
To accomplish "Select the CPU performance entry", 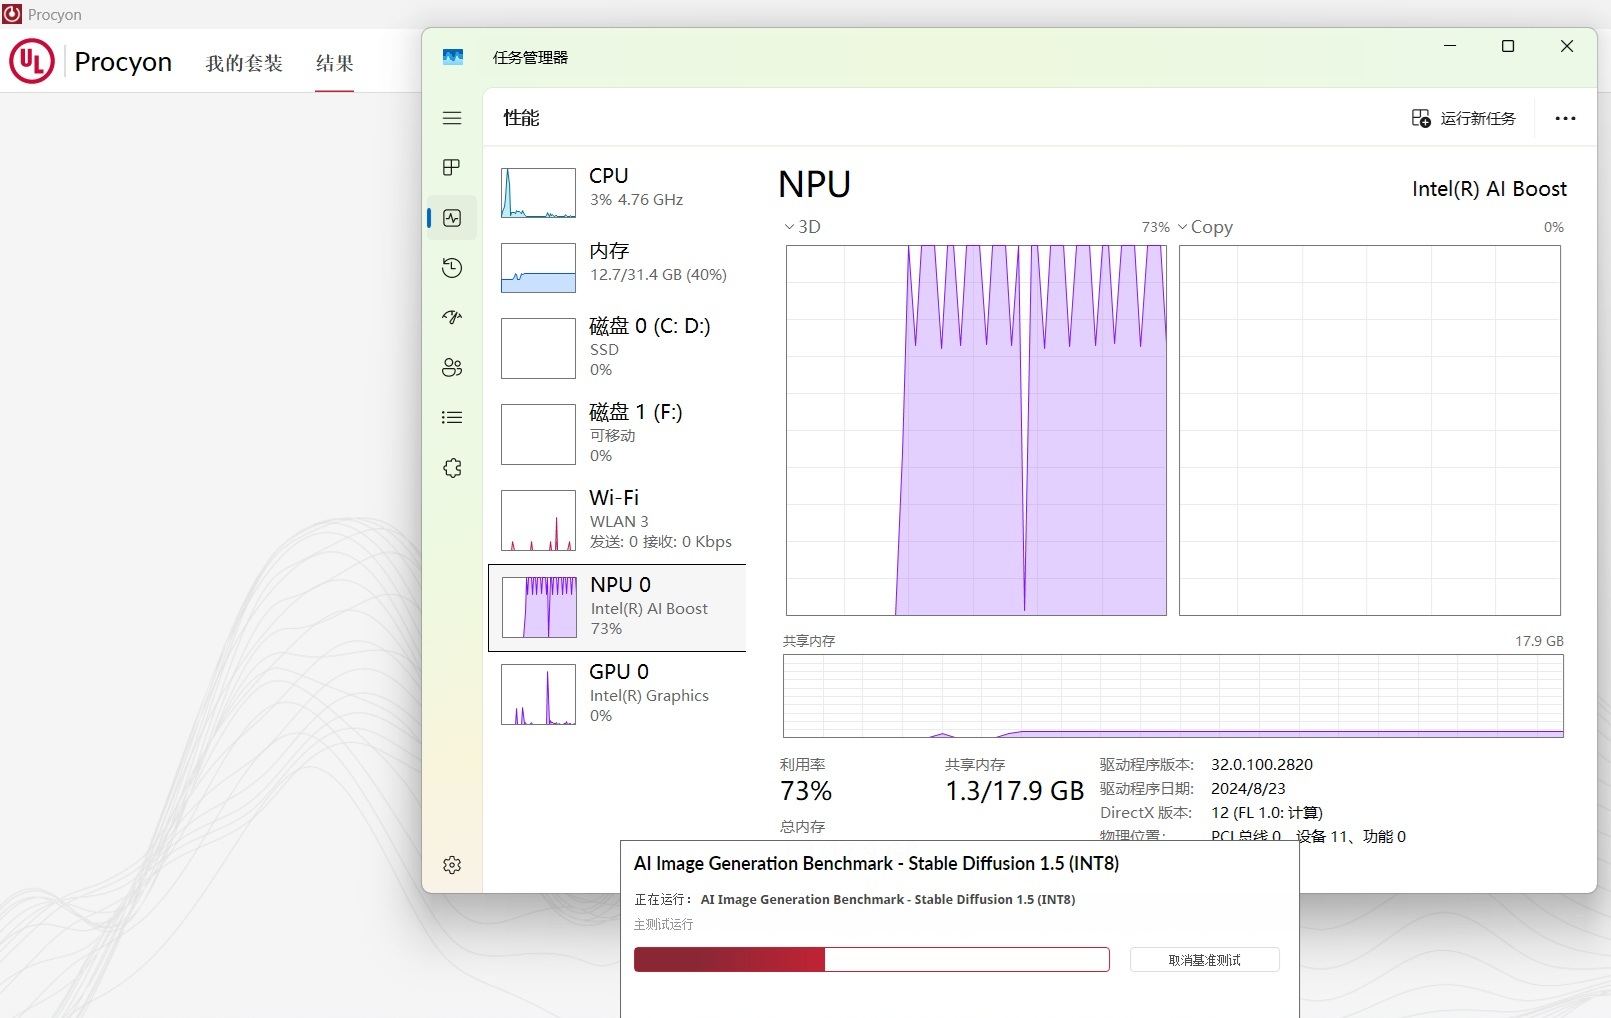I will click(x=617, y=192).
